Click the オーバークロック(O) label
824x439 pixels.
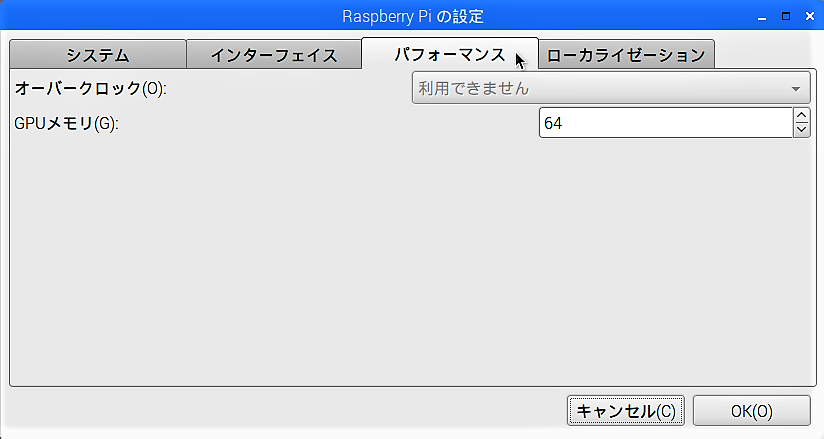pos(90,88)
